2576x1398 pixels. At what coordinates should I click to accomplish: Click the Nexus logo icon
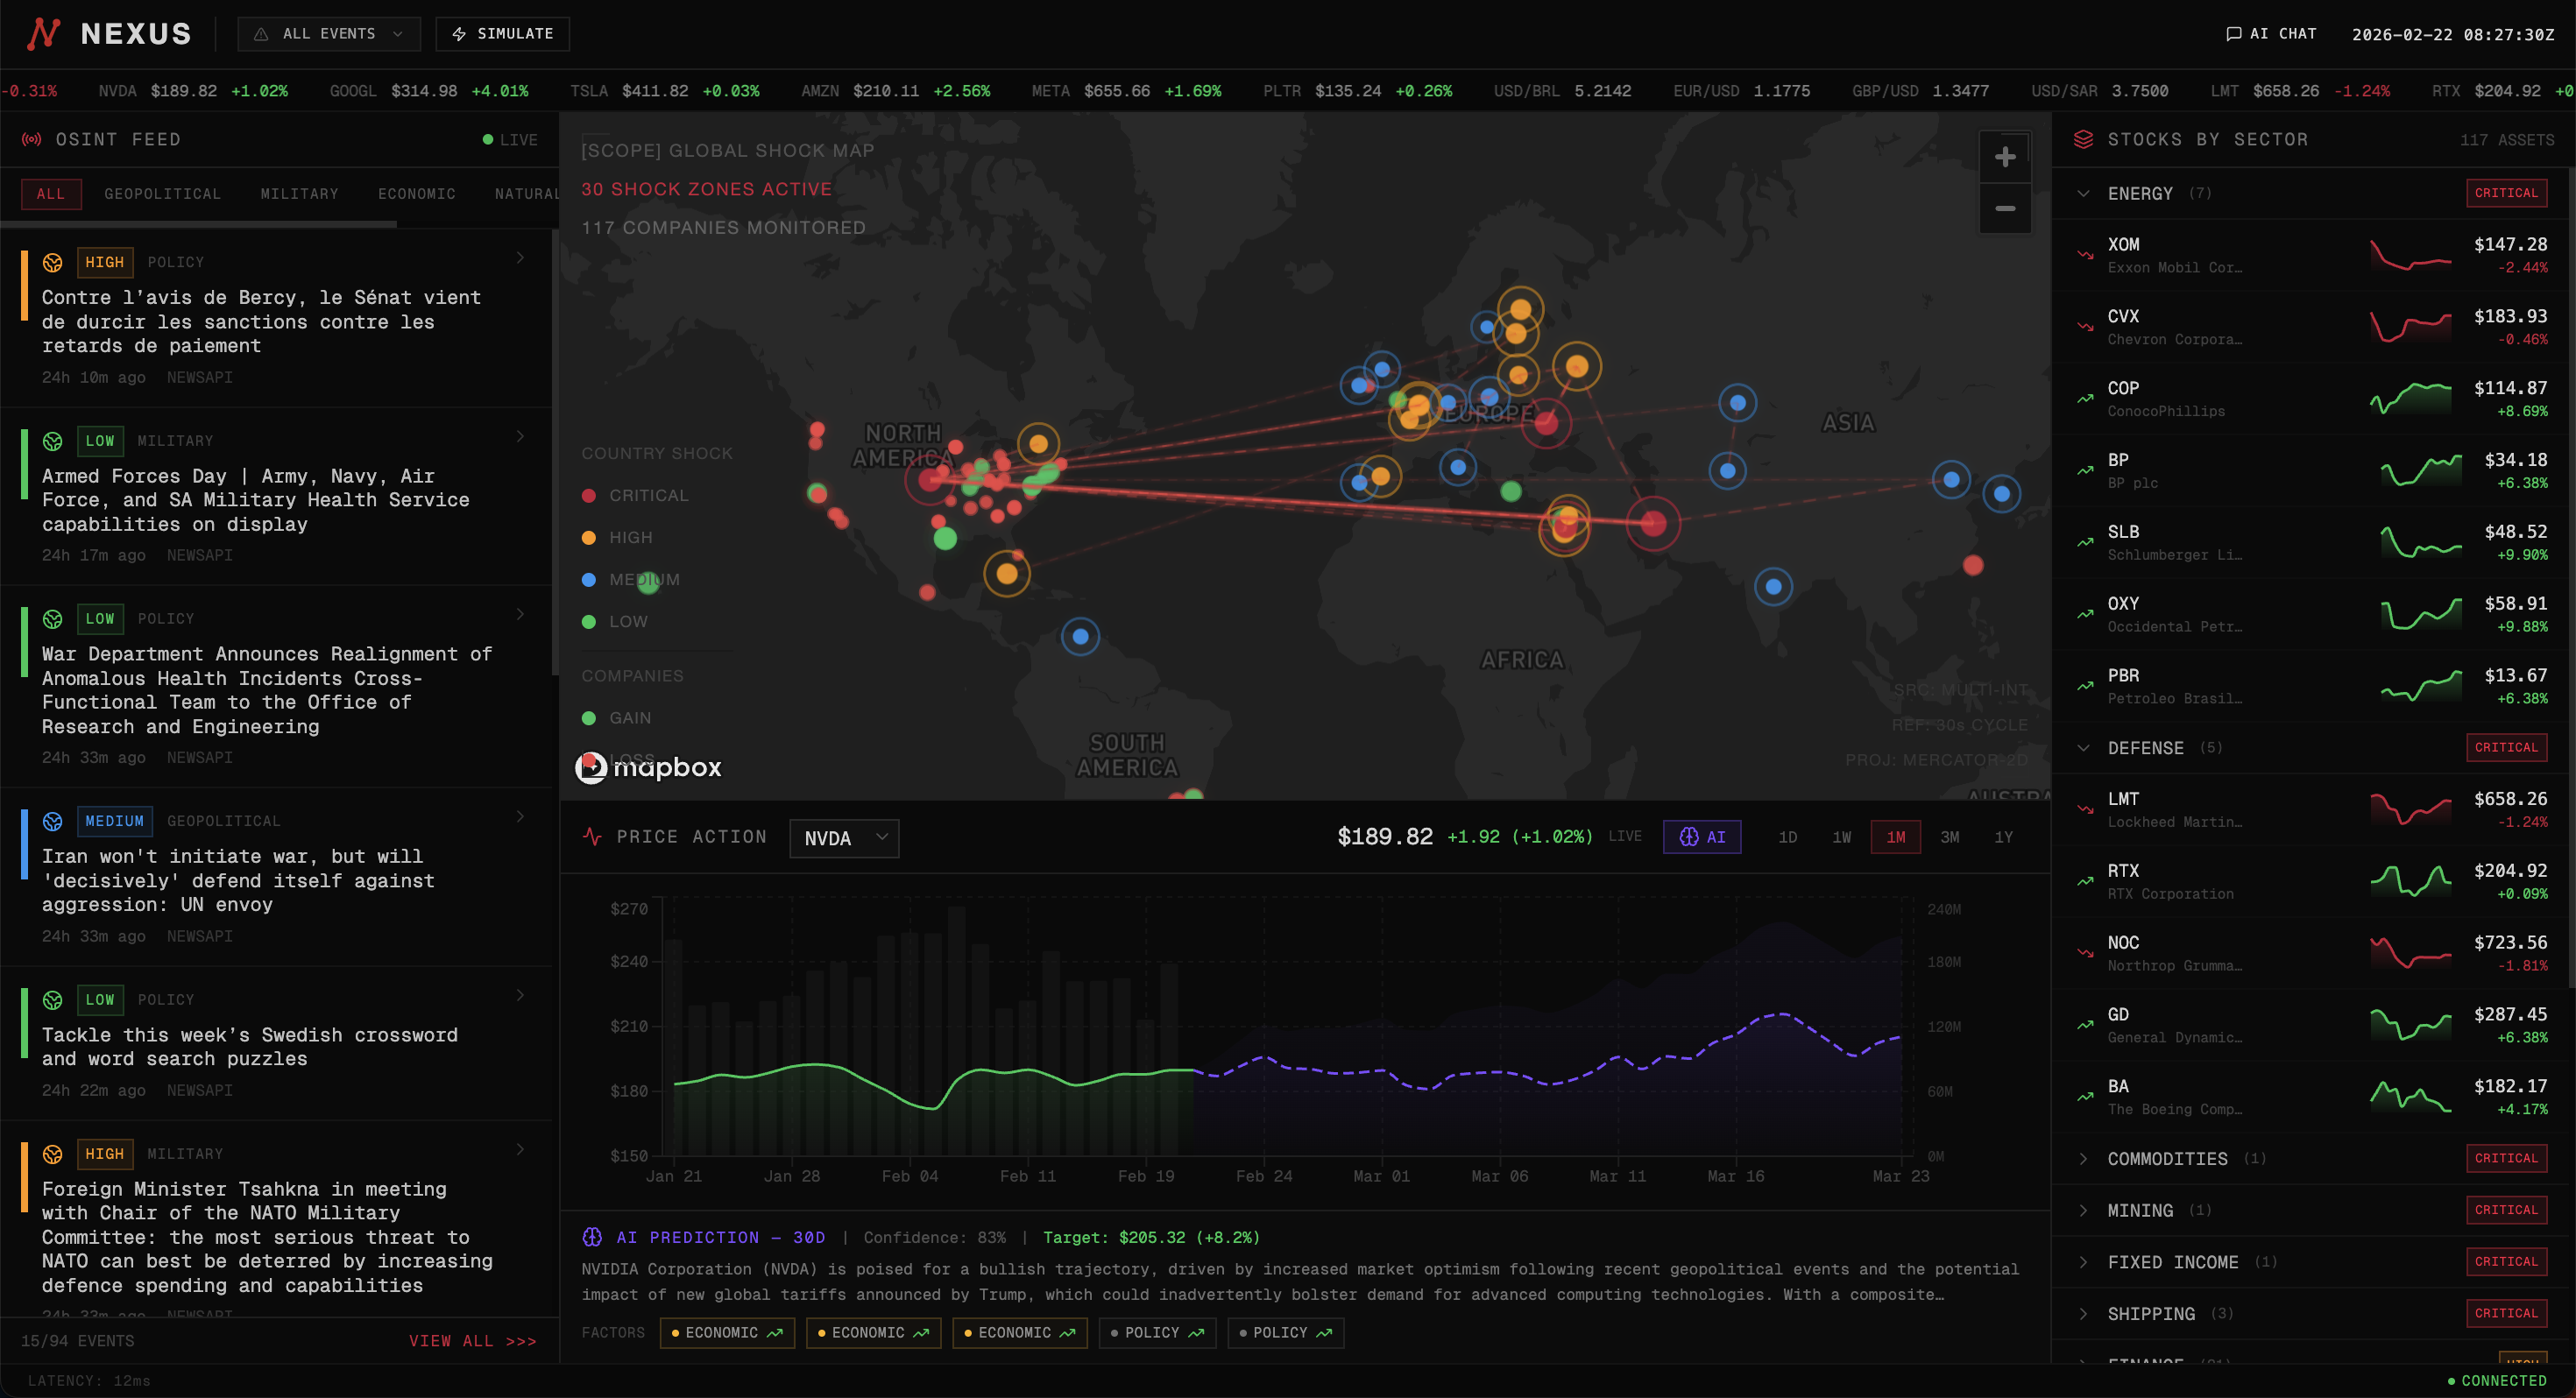point(43,33)
